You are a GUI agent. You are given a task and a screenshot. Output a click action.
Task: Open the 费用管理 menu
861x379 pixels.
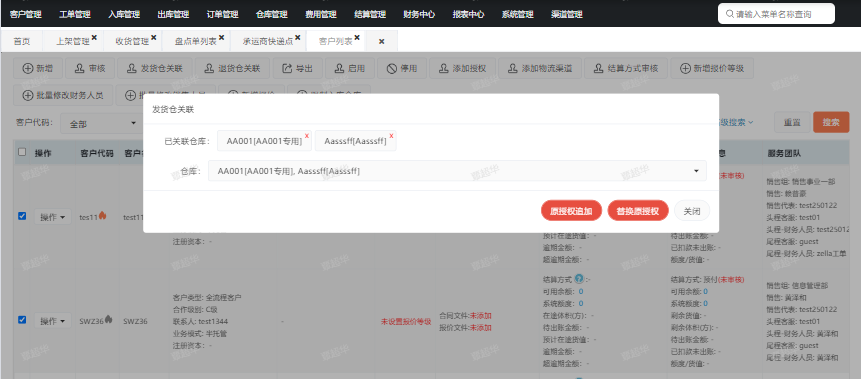321,14
